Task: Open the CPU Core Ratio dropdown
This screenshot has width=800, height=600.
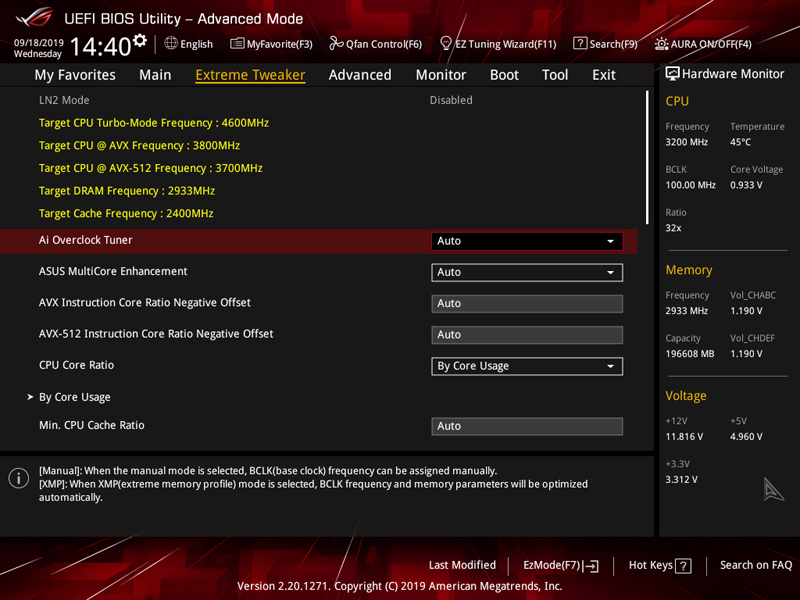Action: [527, 366]
